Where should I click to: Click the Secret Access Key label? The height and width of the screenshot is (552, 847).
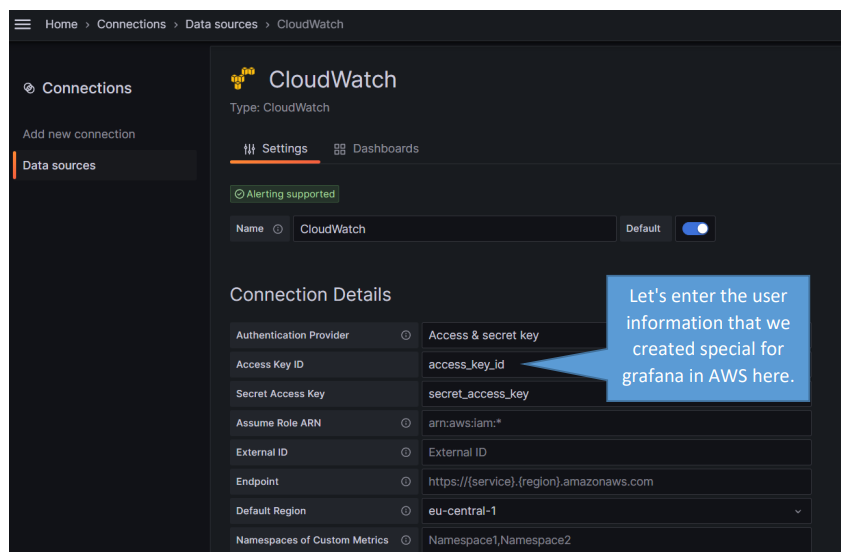(280, 394)
